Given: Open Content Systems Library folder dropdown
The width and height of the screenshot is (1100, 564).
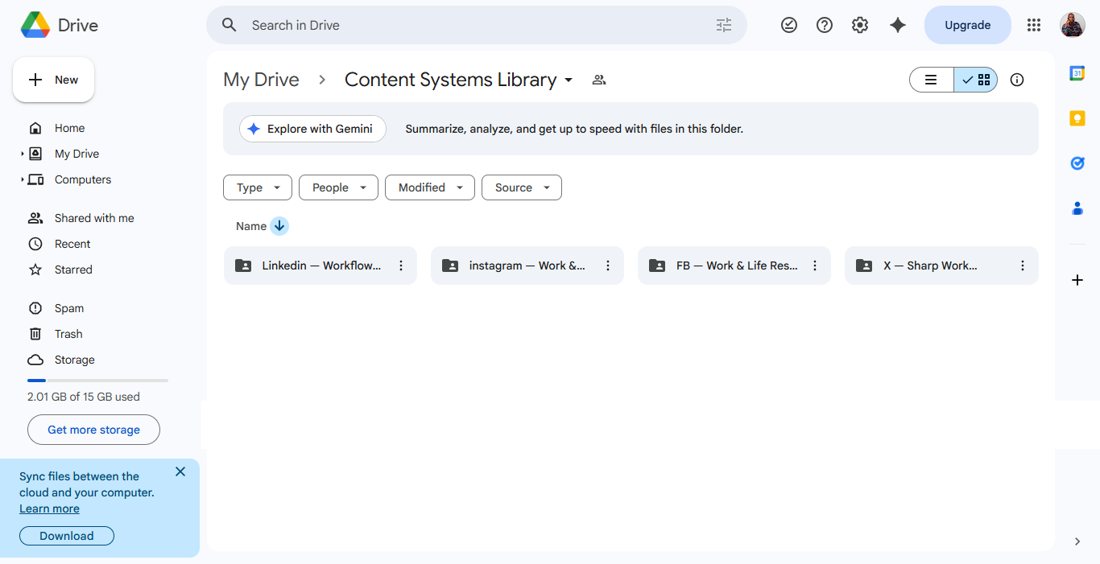Looking at the screenshot, I should tap(569, 80).
